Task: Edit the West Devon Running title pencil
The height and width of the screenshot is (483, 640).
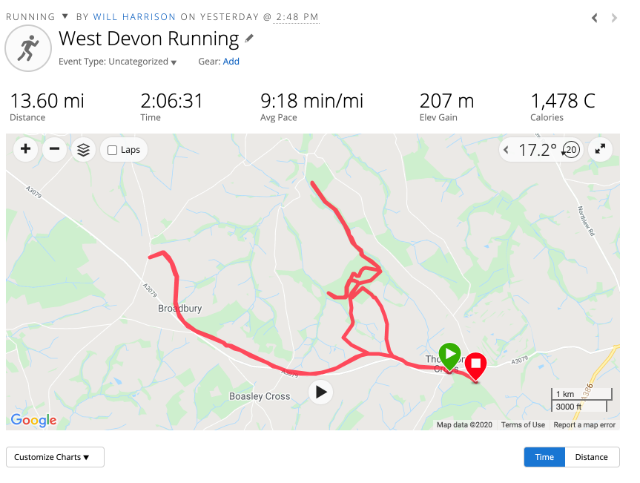Action: [249, 39]
